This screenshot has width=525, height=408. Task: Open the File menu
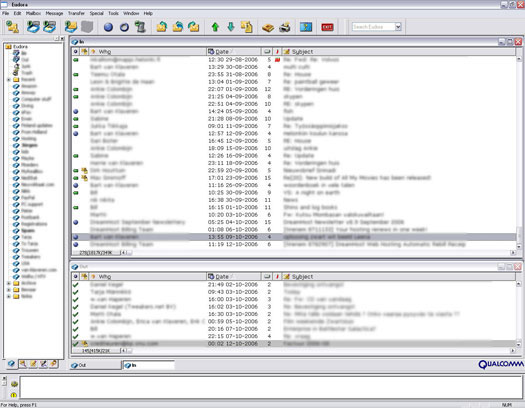click(6, 13)
